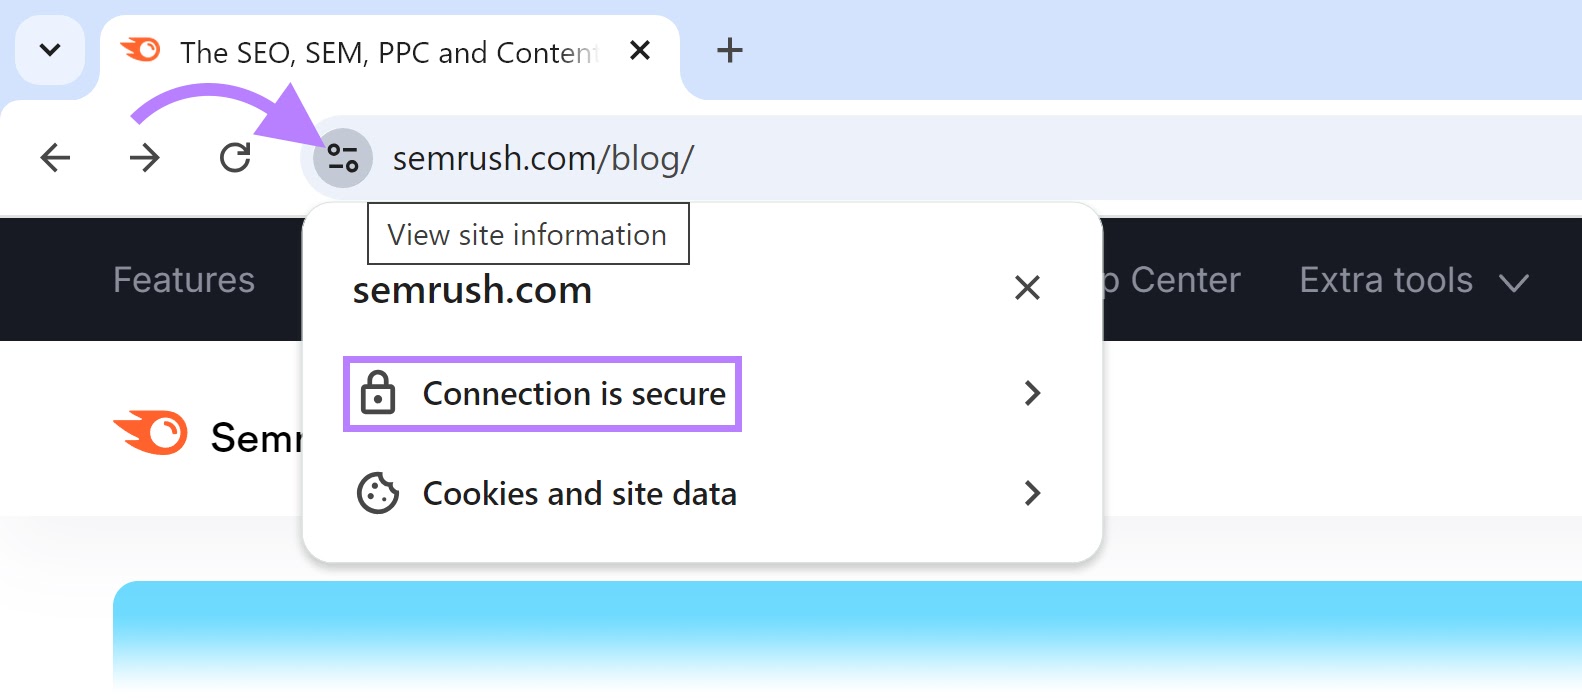Image resolution: width=1582 pixels, height=700 pixels.
Task: Click the browser forward arrow
Action: click(145, 157)
